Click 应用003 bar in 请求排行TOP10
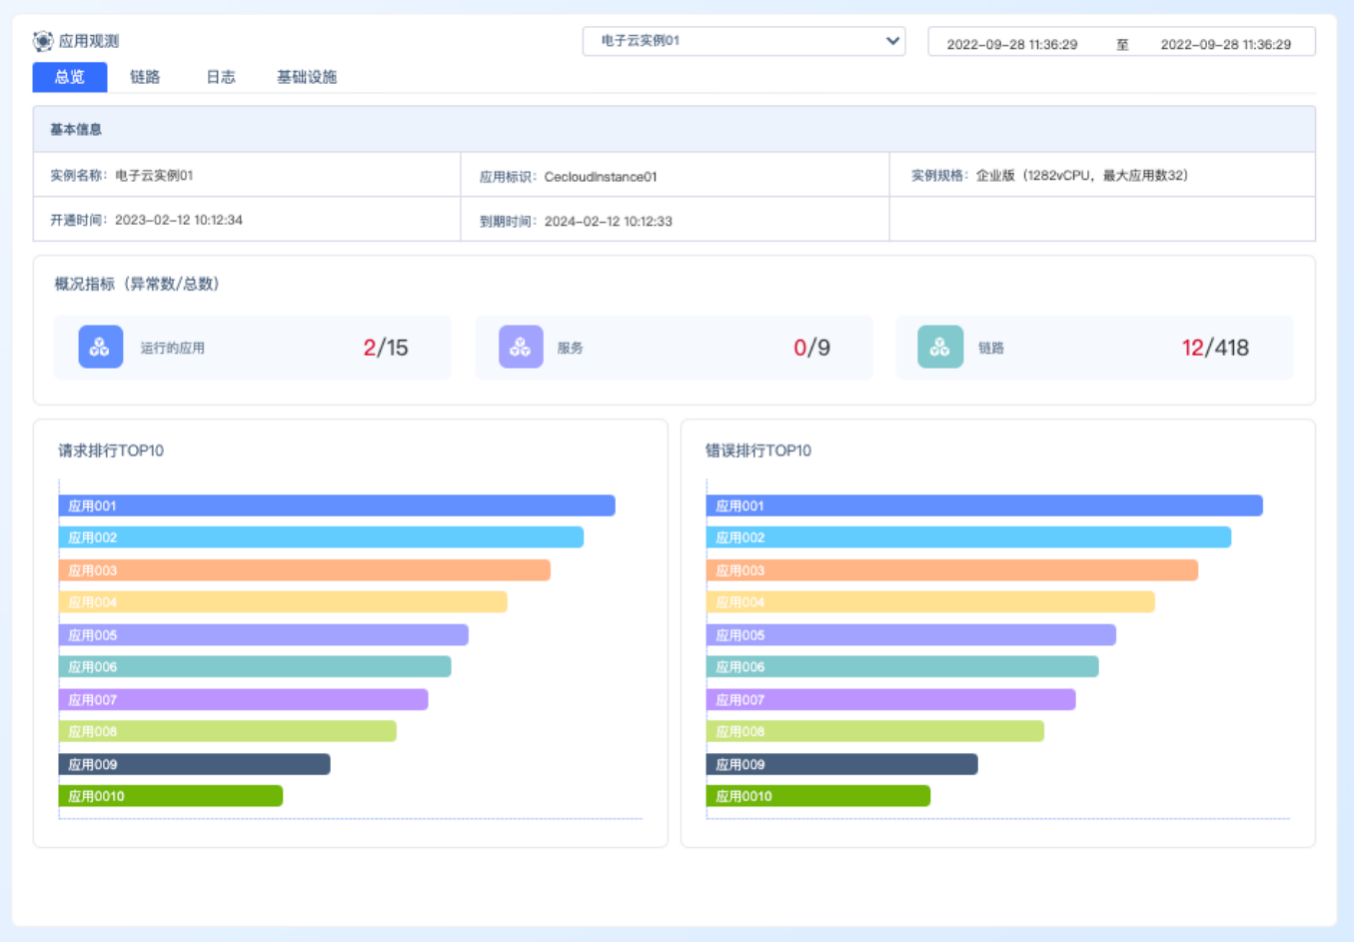 coord(305,570)
